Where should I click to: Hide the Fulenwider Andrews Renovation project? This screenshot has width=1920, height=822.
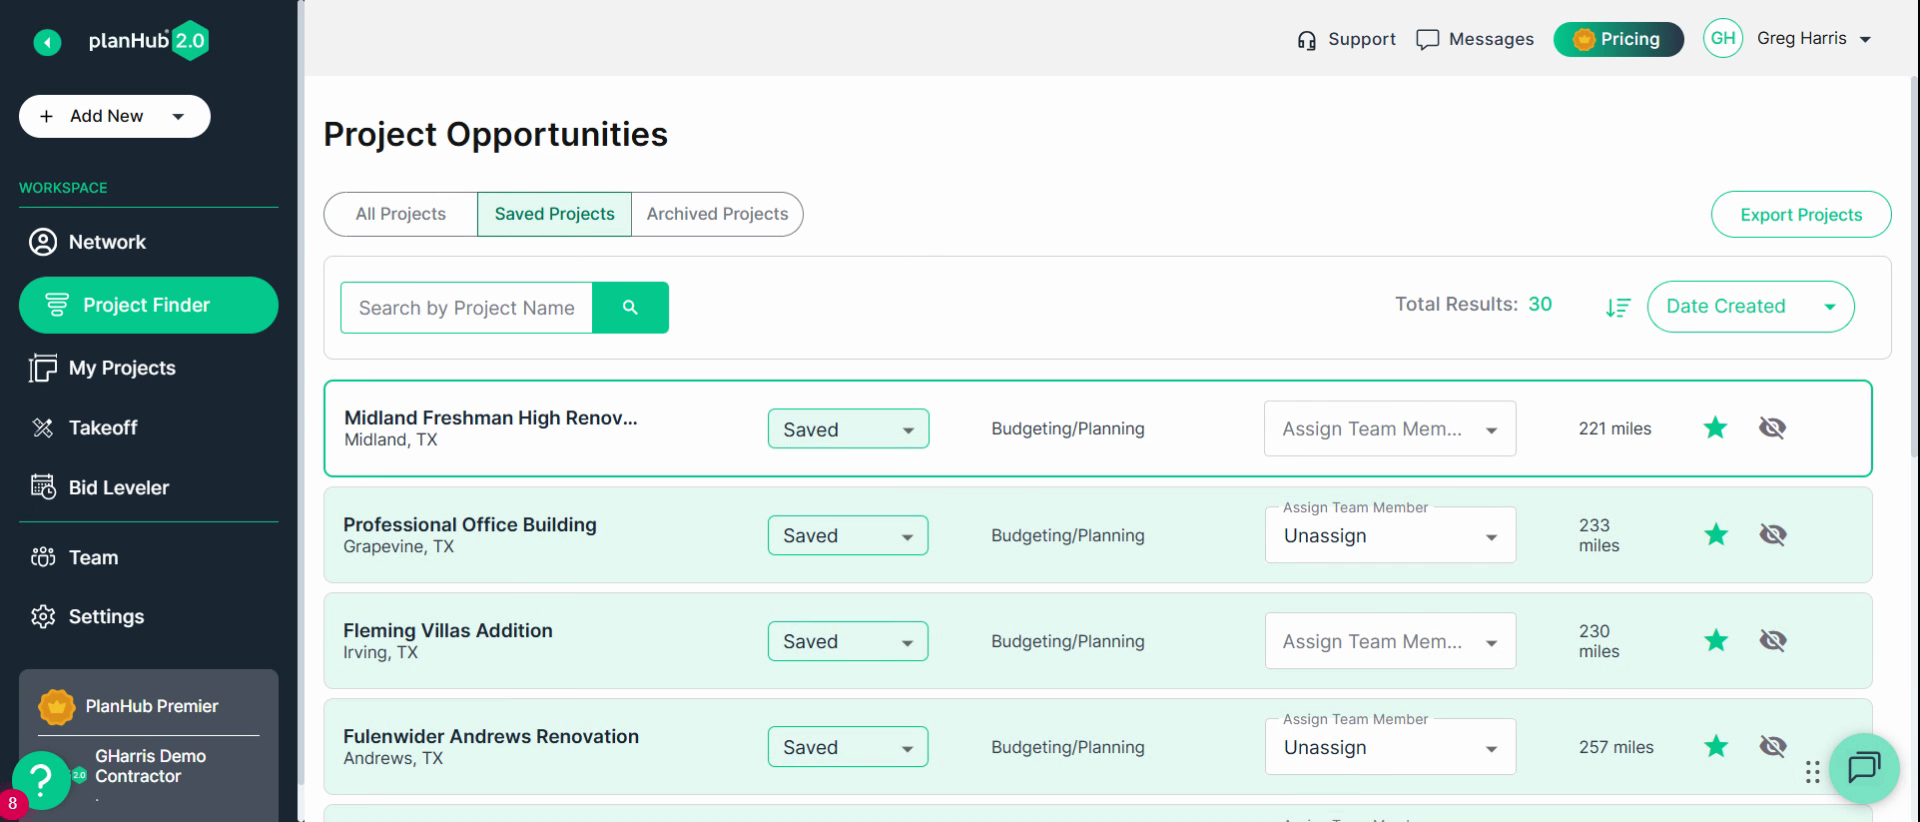tap(1772, 746)
